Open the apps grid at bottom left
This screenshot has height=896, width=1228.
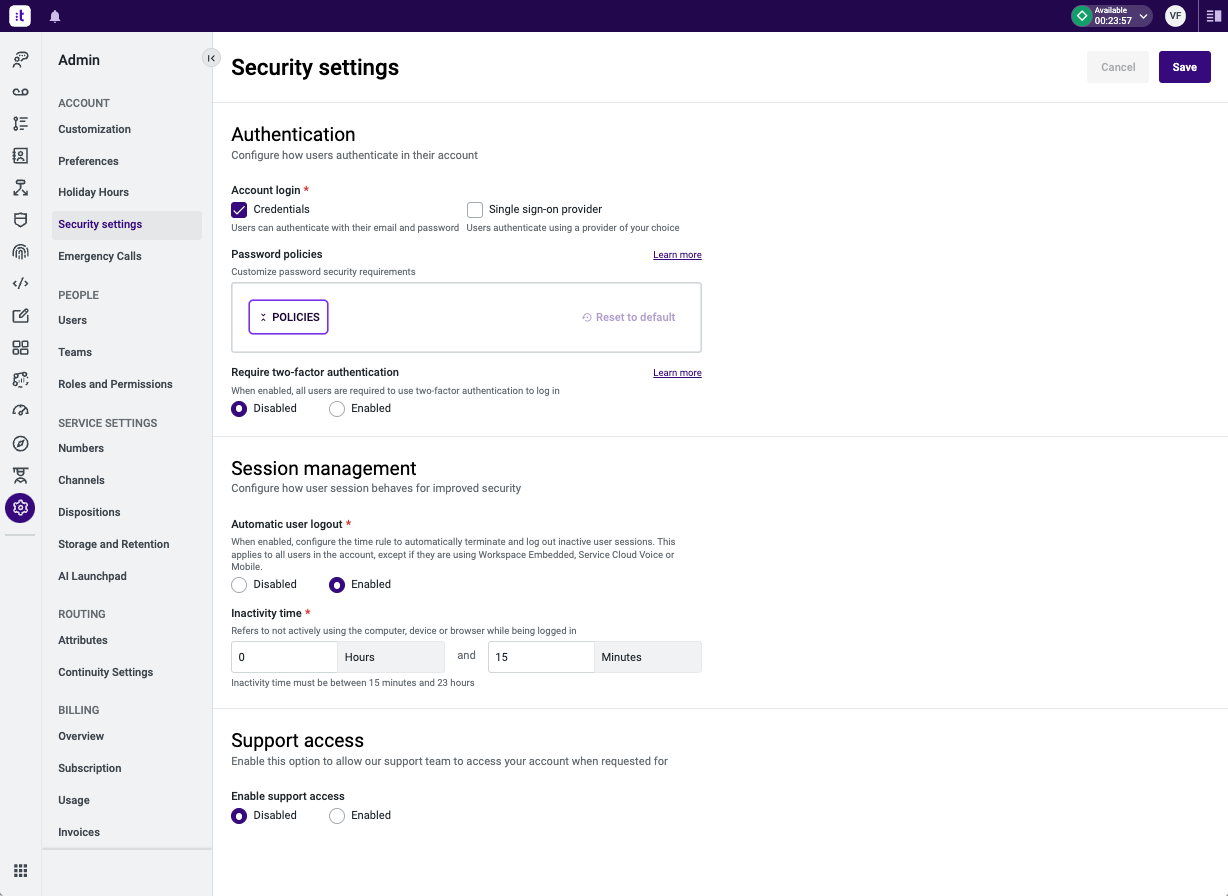pos(20,870)
